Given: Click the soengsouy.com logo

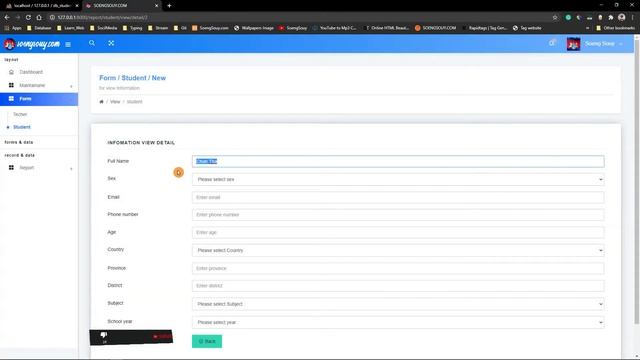Looking at the screenshot, I should pos(32,44).
